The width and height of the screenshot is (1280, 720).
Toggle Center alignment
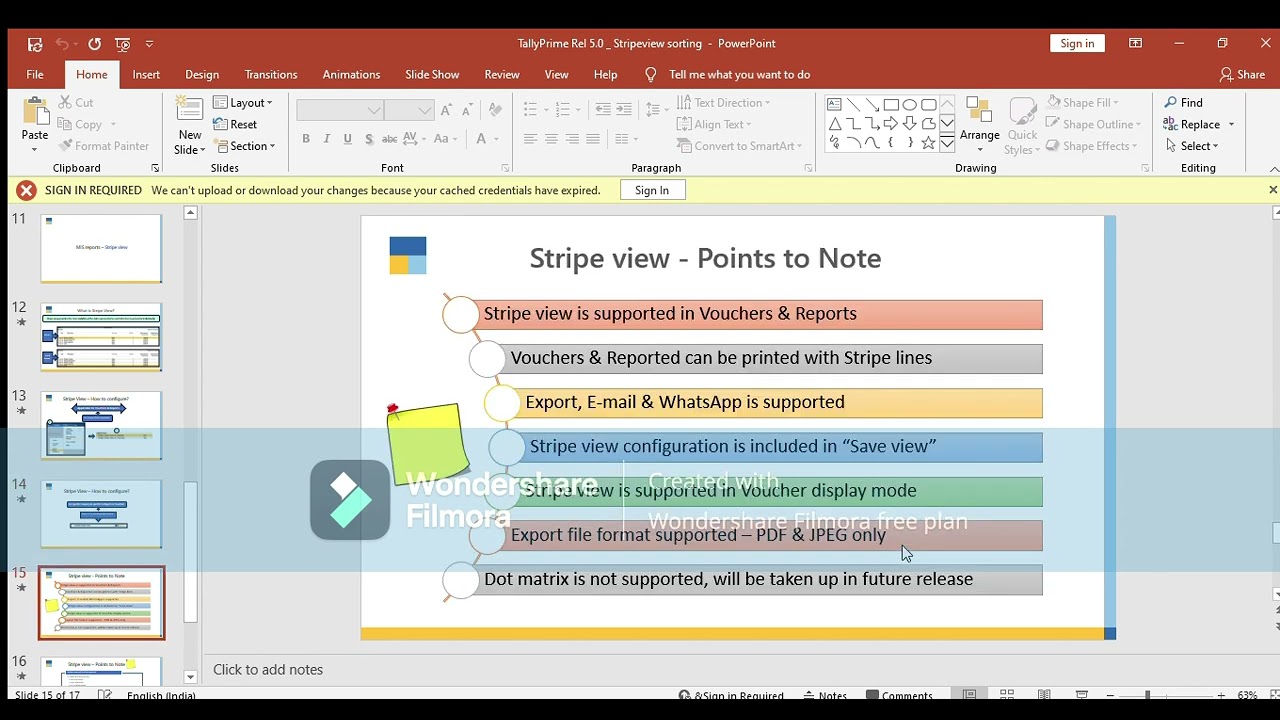pyautogui.click(x=551, y=139)
